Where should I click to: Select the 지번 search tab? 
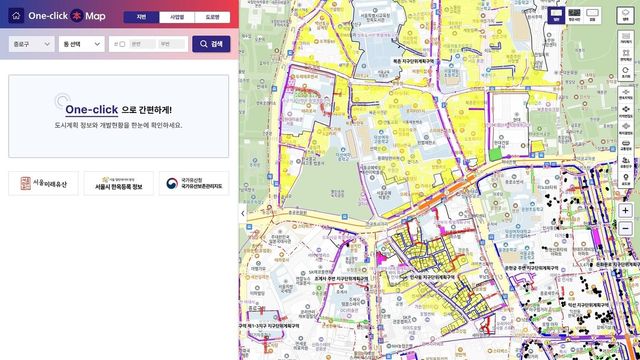tap(141, 17)
